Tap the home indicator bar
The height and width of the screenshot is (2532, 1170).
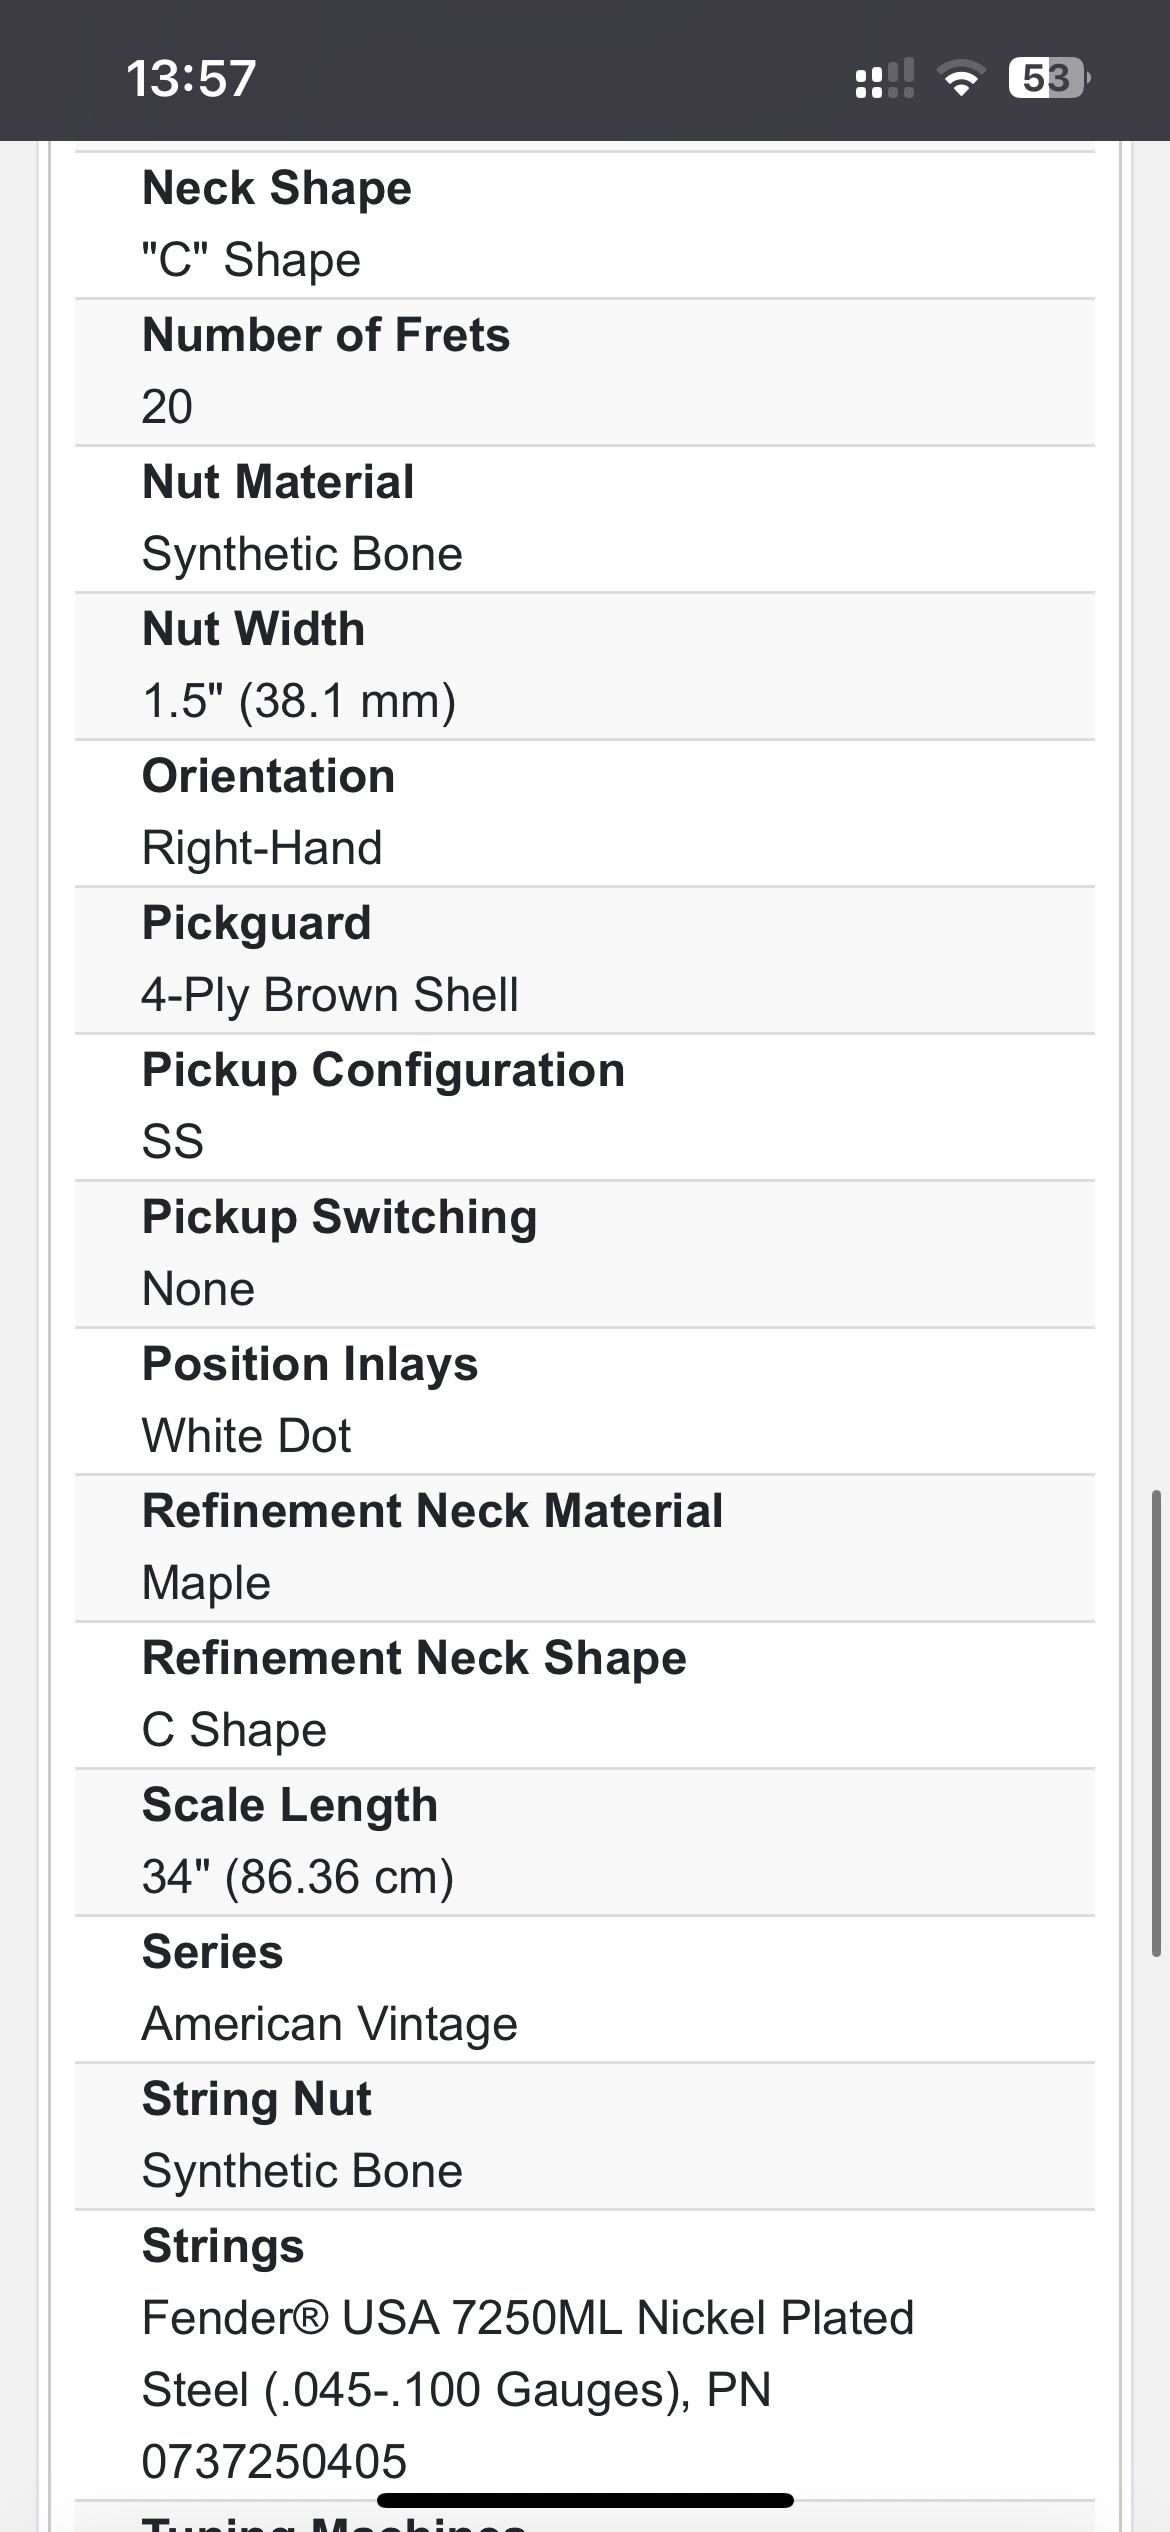(585, 2500)
